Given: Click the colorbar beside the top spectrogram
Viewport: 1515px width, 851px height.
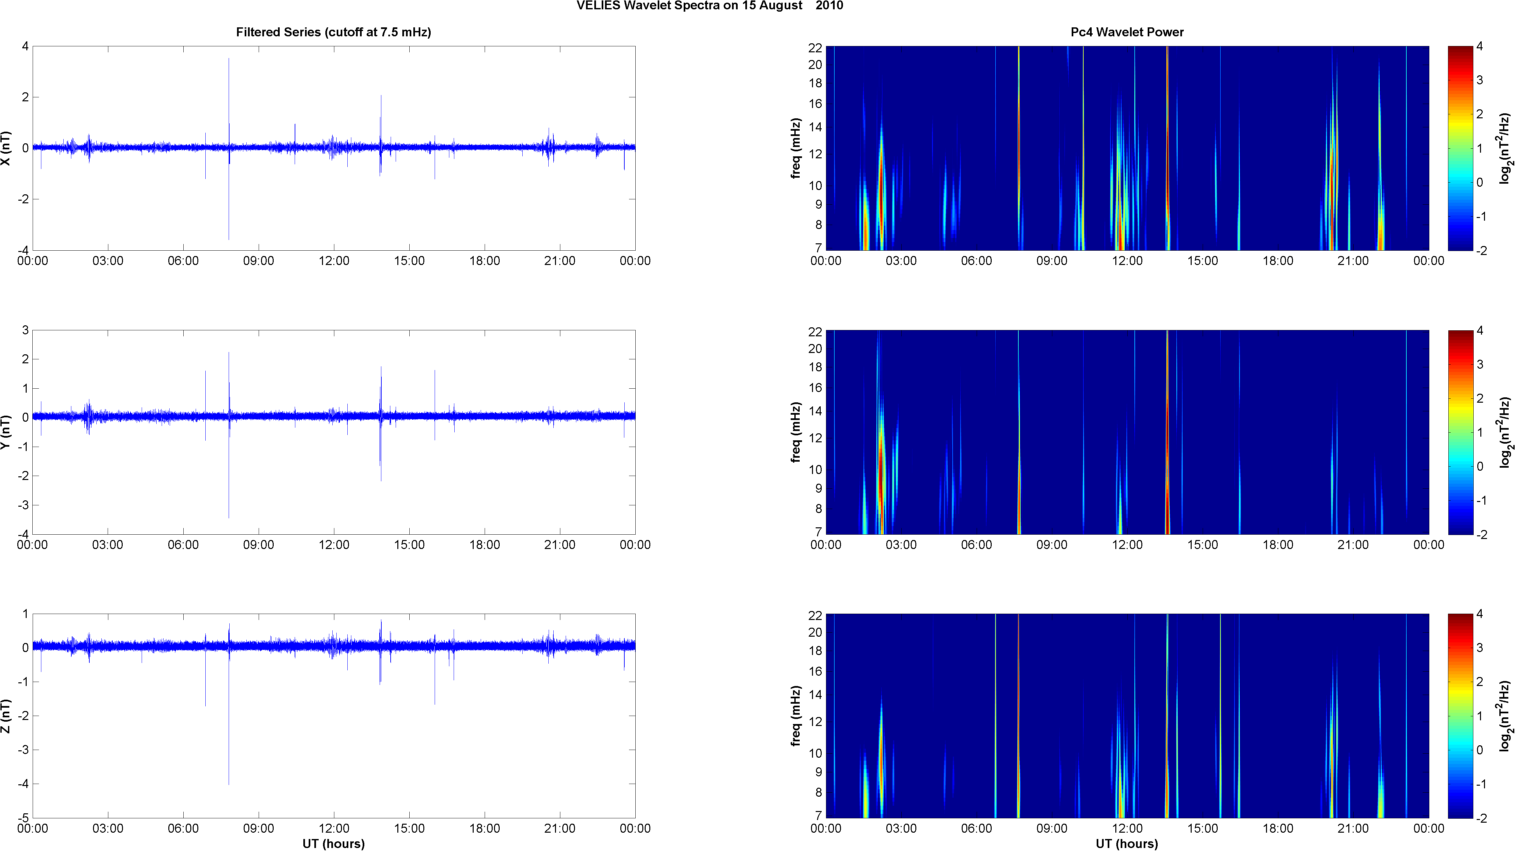Looking at the screenshot, I should pyautogui.click(x=1460, y=148).
